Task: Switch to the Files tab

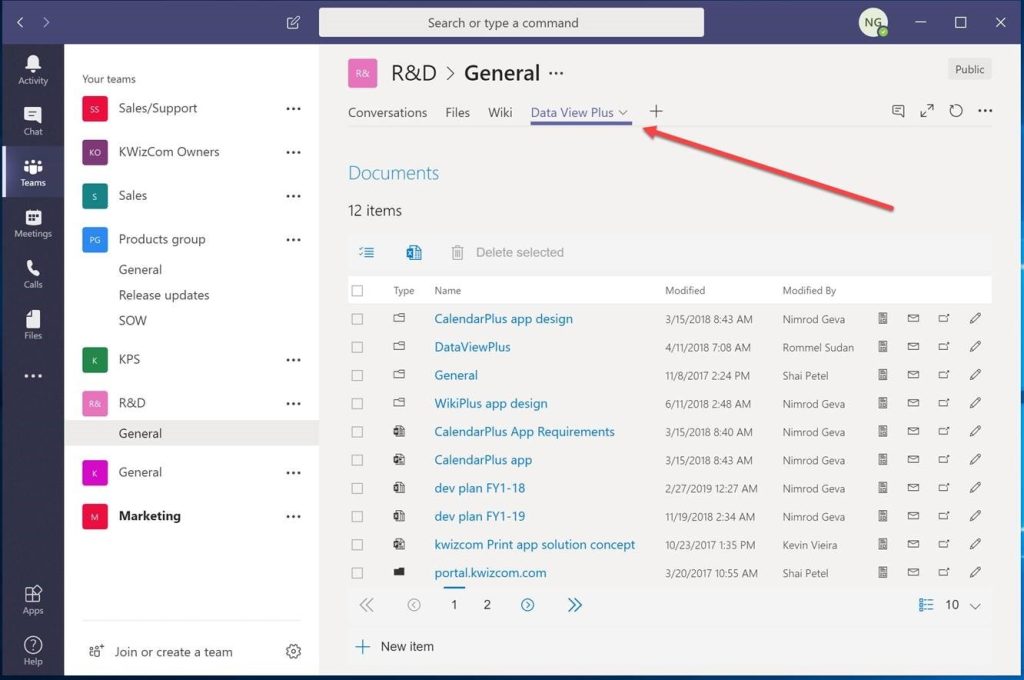Action: [457, 112]
